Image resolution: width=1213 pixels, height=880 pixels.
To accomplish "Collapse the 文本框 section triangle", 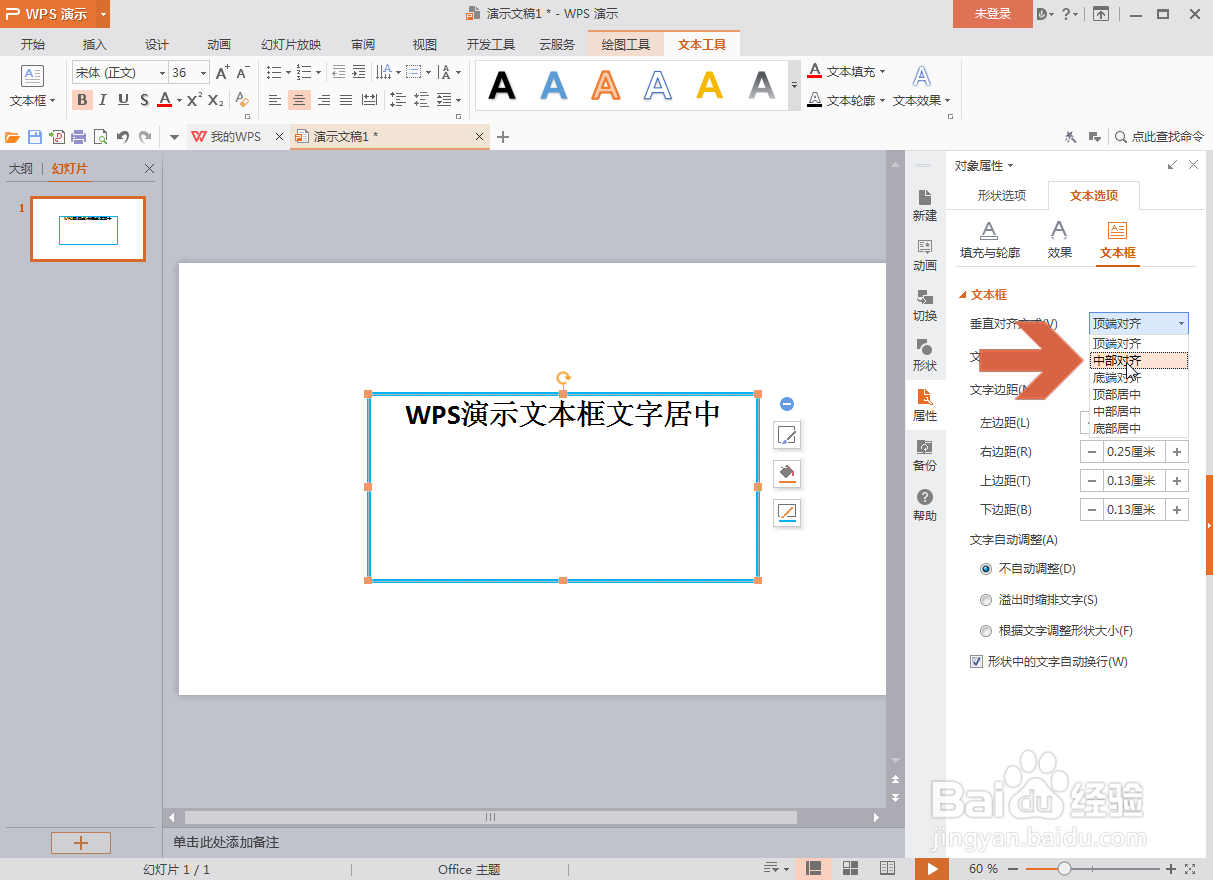I will (963, 295).
